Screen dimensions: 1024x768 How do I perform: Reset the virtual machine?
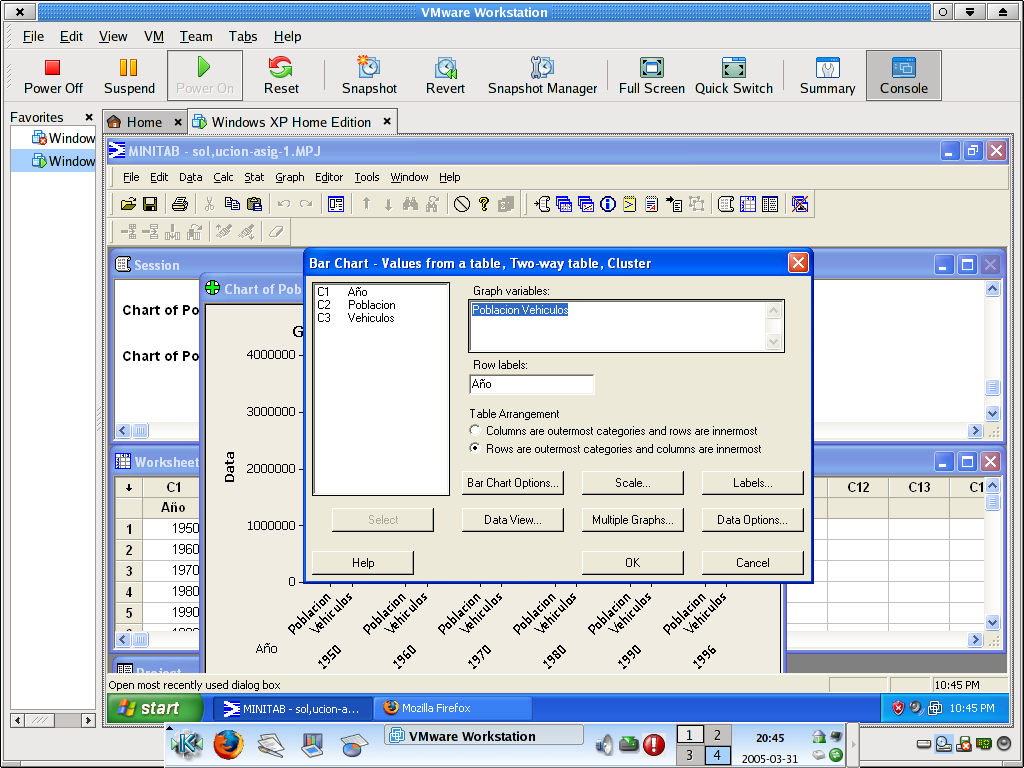[x=281, y=76]
